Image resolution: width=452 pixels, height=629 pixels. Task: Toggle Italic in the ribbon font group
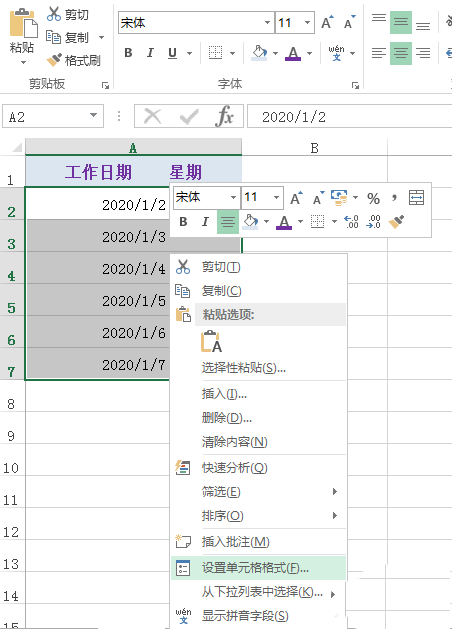(x=150, y=53)
